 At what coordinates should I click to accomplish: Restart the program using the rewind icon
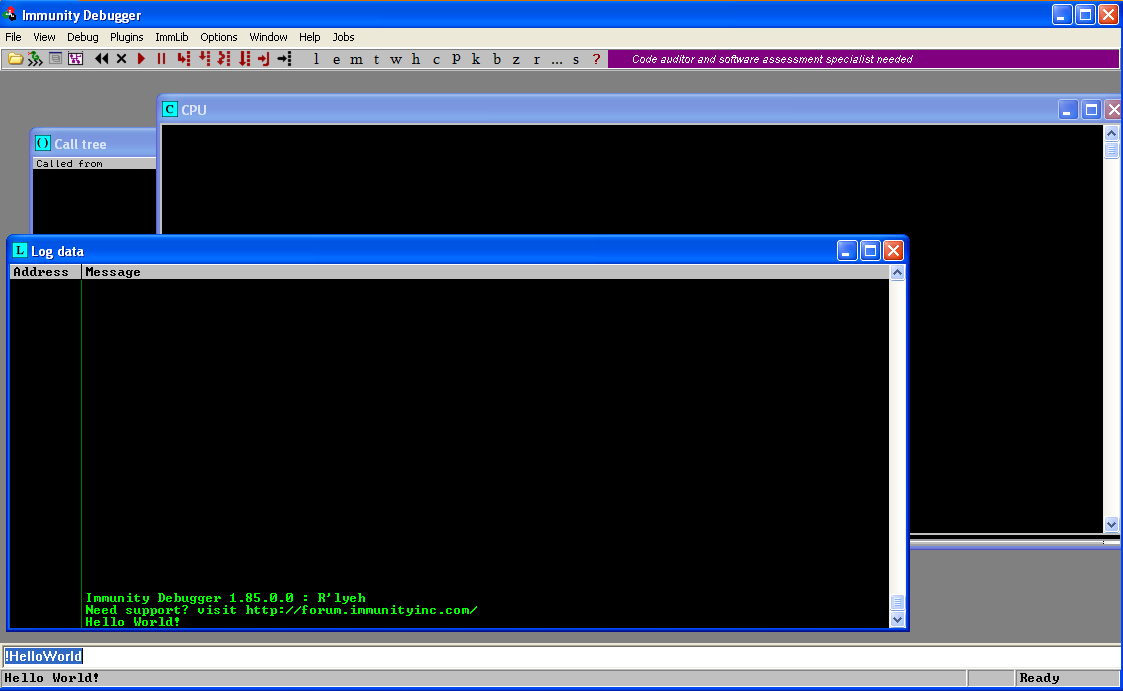tap(101, 58)
